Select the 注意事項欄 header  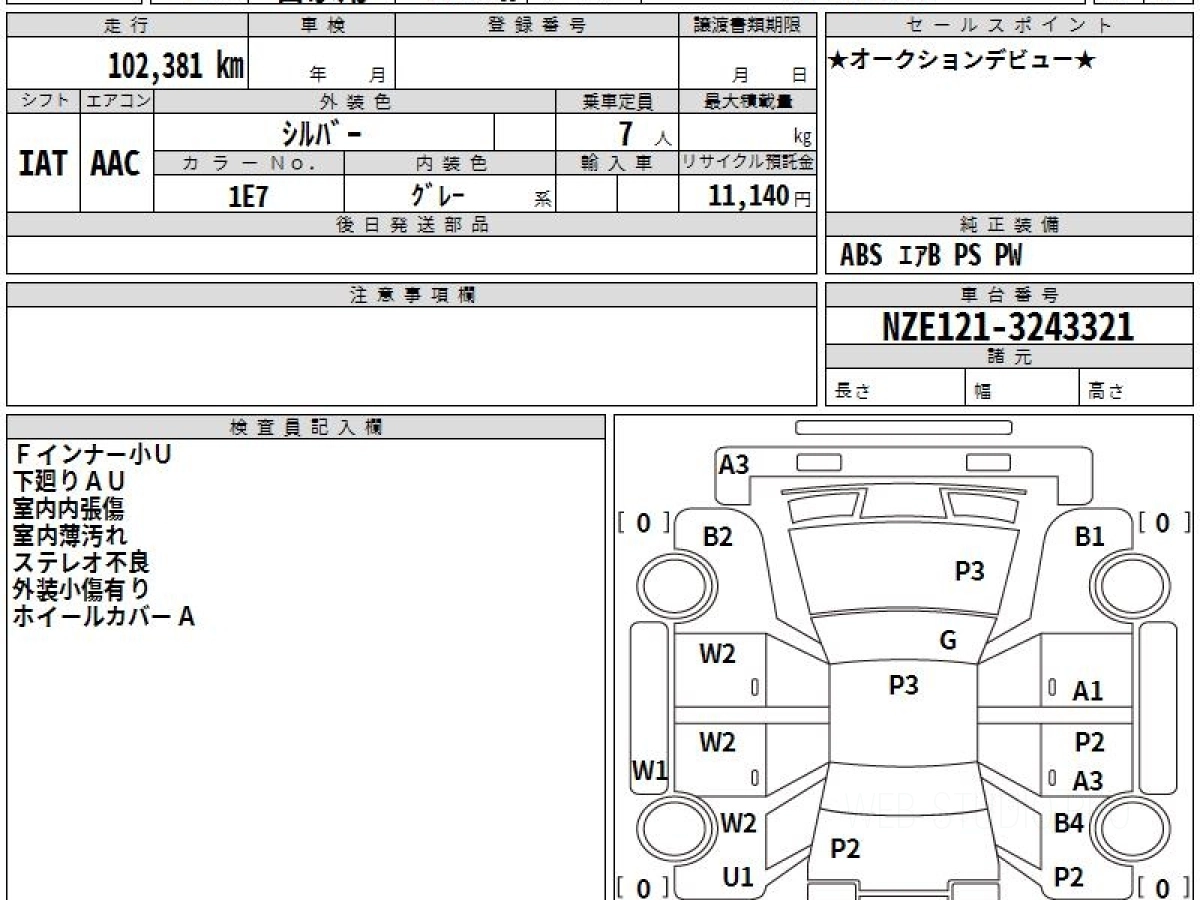pyautogui.click(x=412, y=295)
